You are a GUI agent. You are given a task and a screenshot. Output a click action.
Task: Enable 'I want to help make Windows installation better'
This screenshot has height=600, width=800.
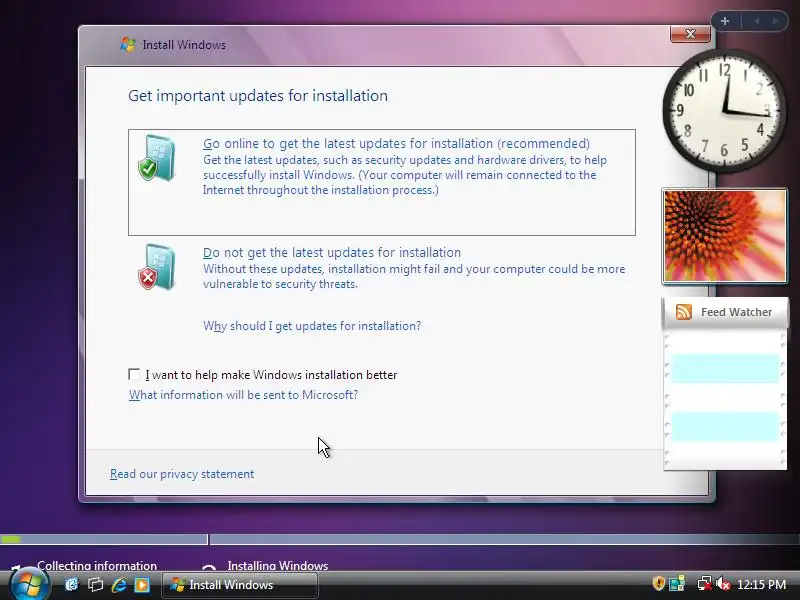click(x=134, y=374)
